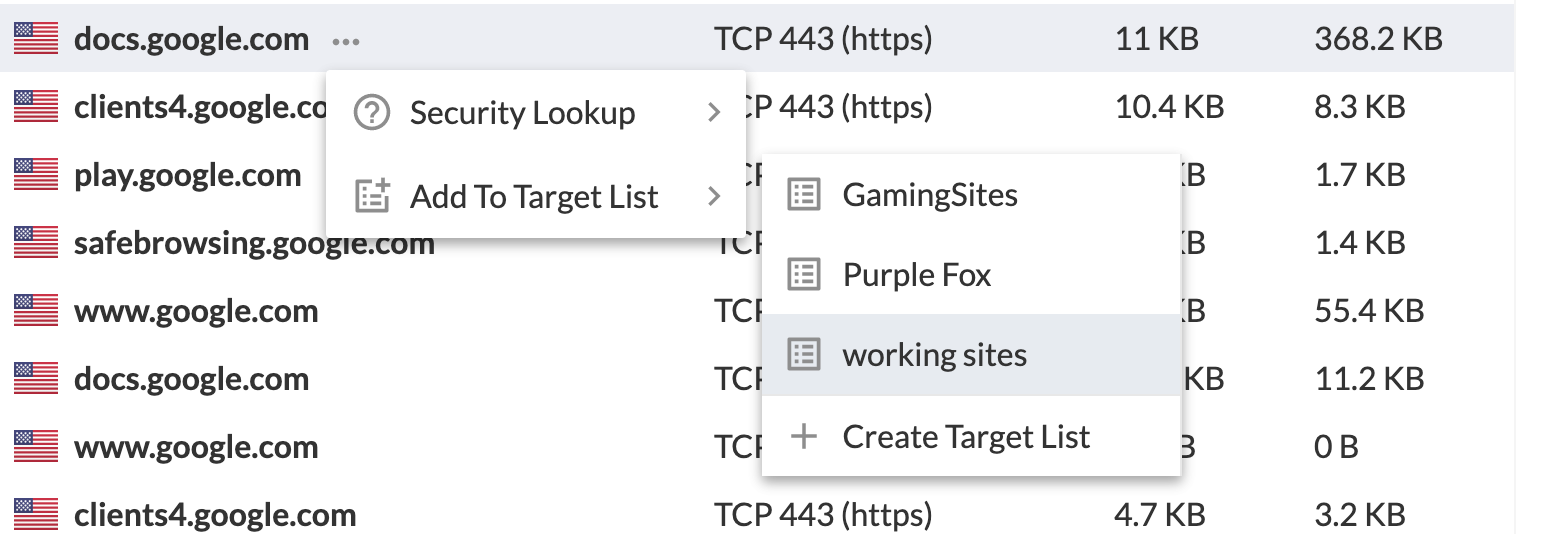Add to the Purple Fox list

(x=971, y=274)
